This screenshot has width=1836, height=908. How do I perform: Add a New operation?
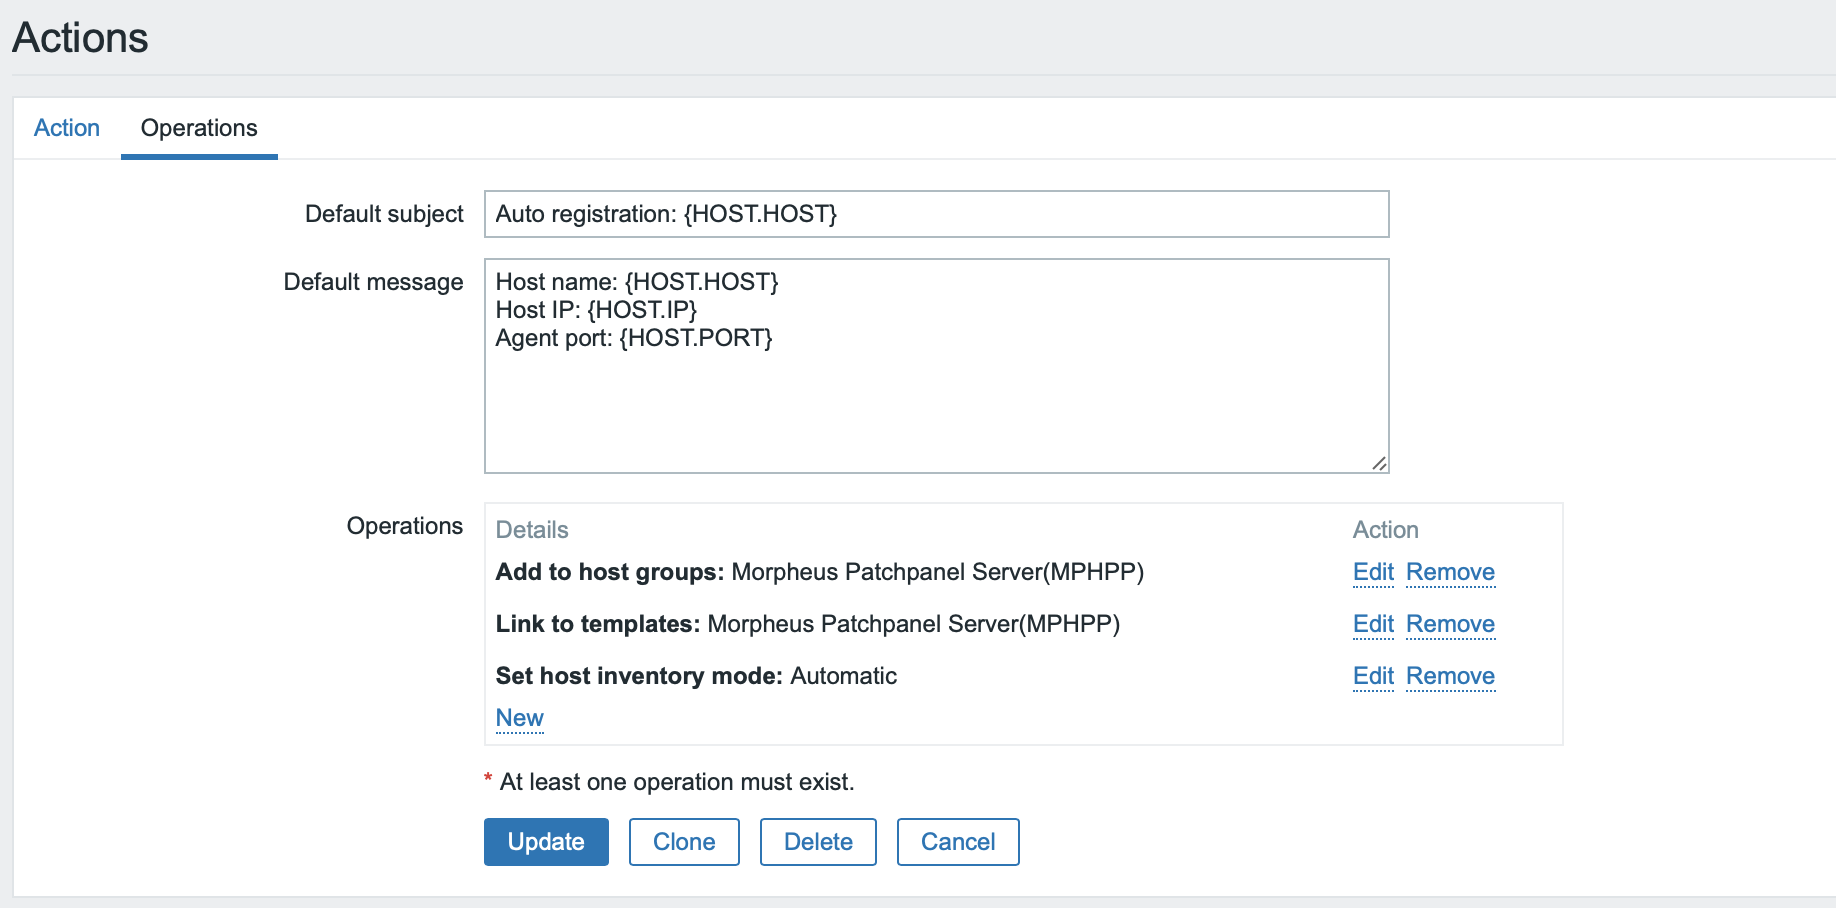tap(520, 718)
